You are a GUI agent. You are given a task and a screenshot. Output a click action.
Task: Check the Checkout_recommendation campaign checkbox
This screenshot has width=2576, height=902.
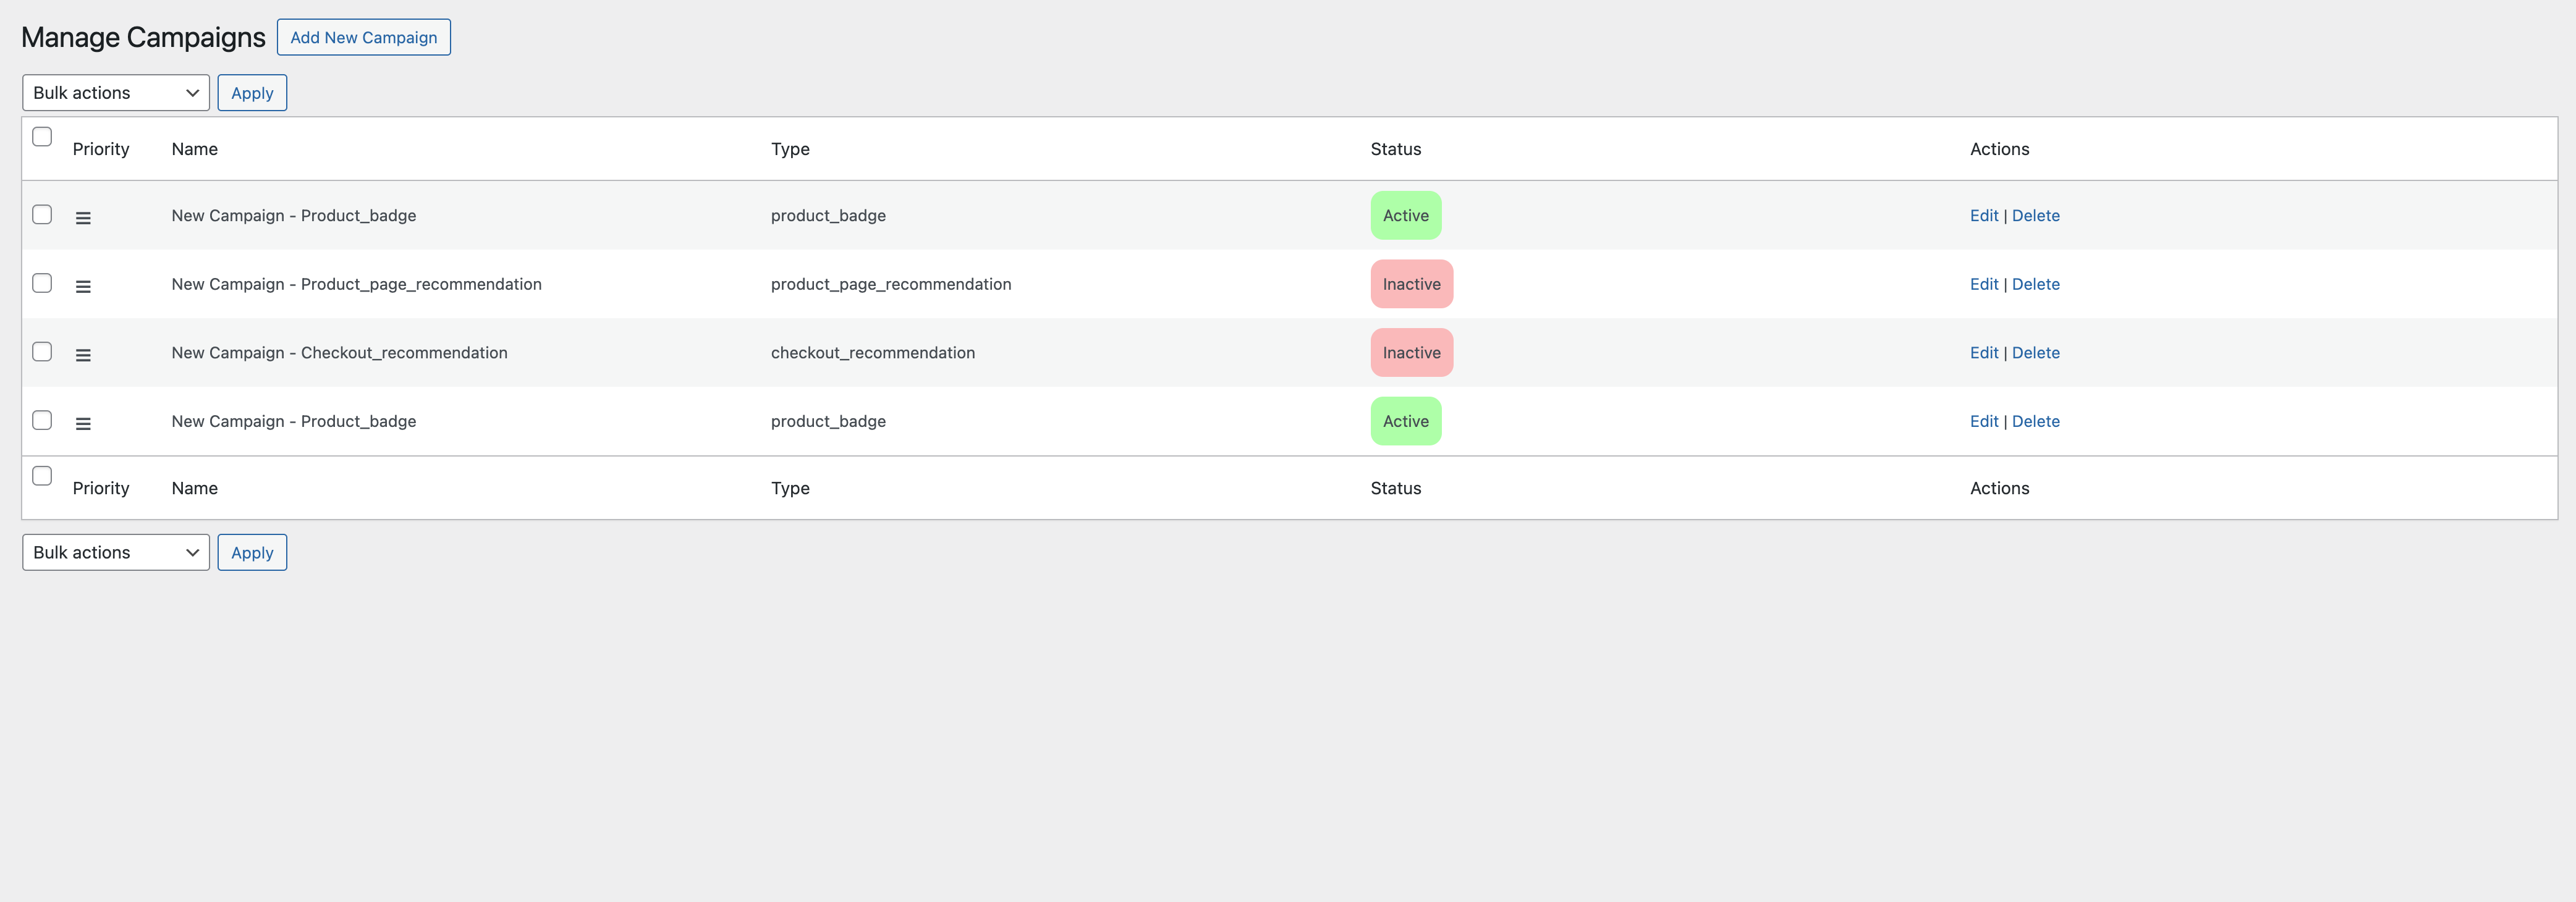pos(42,352)
